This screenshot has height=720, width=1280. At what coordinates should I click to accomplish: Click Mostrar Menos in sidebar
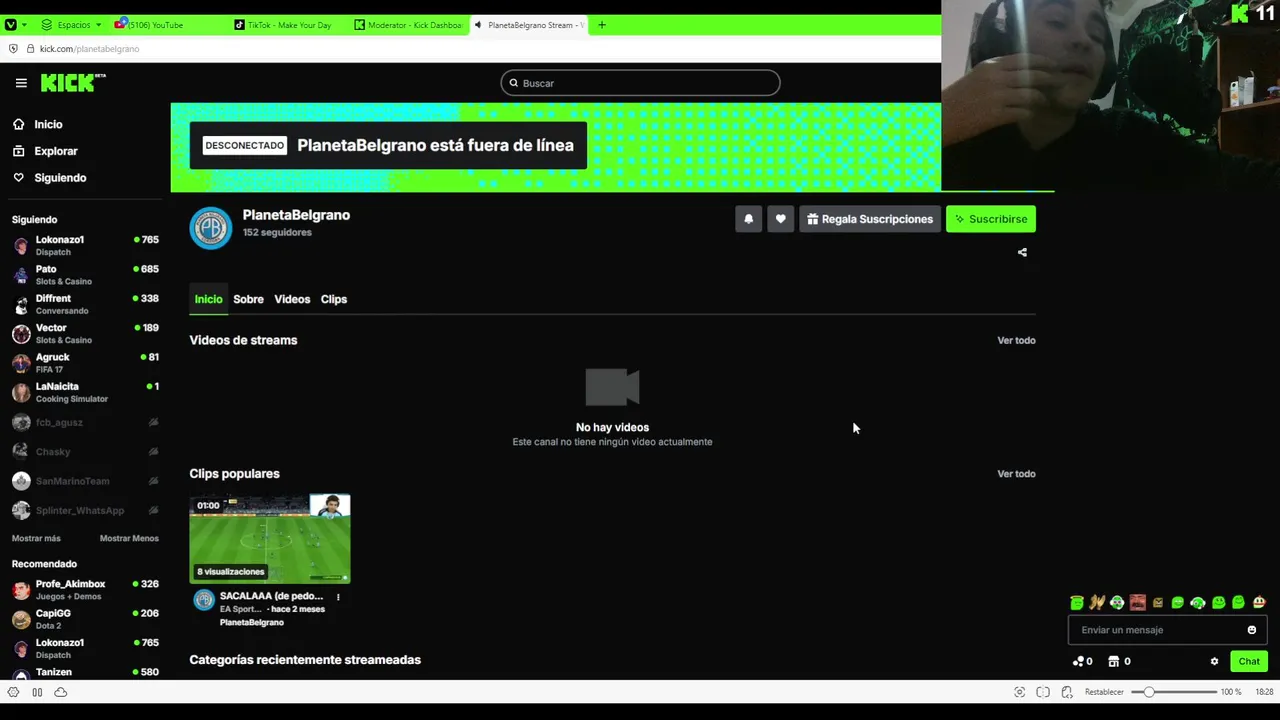(x=129, y=538)
